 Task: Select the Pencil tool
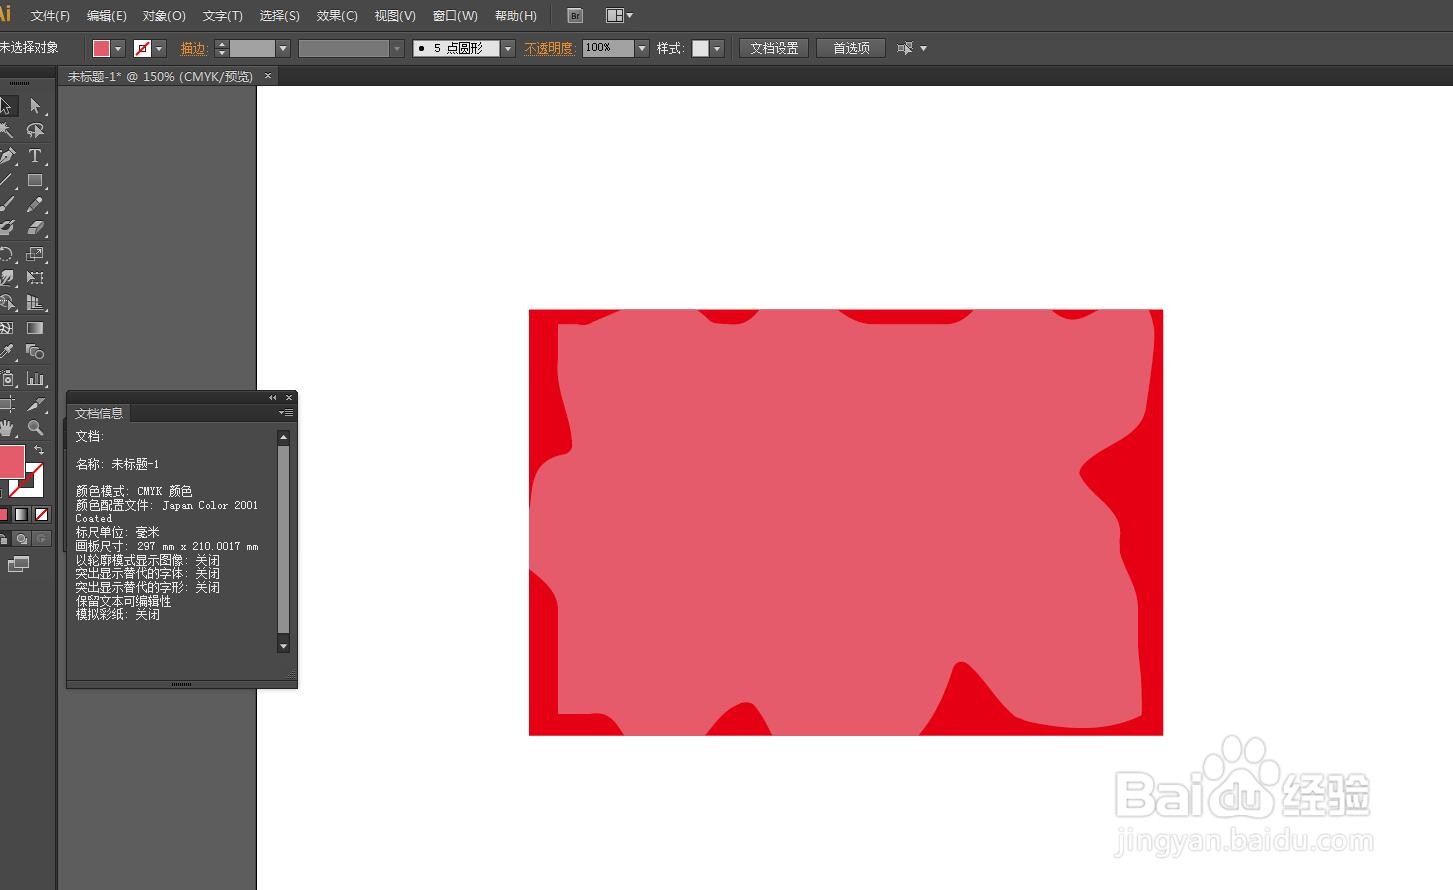[x=35, y=205]
